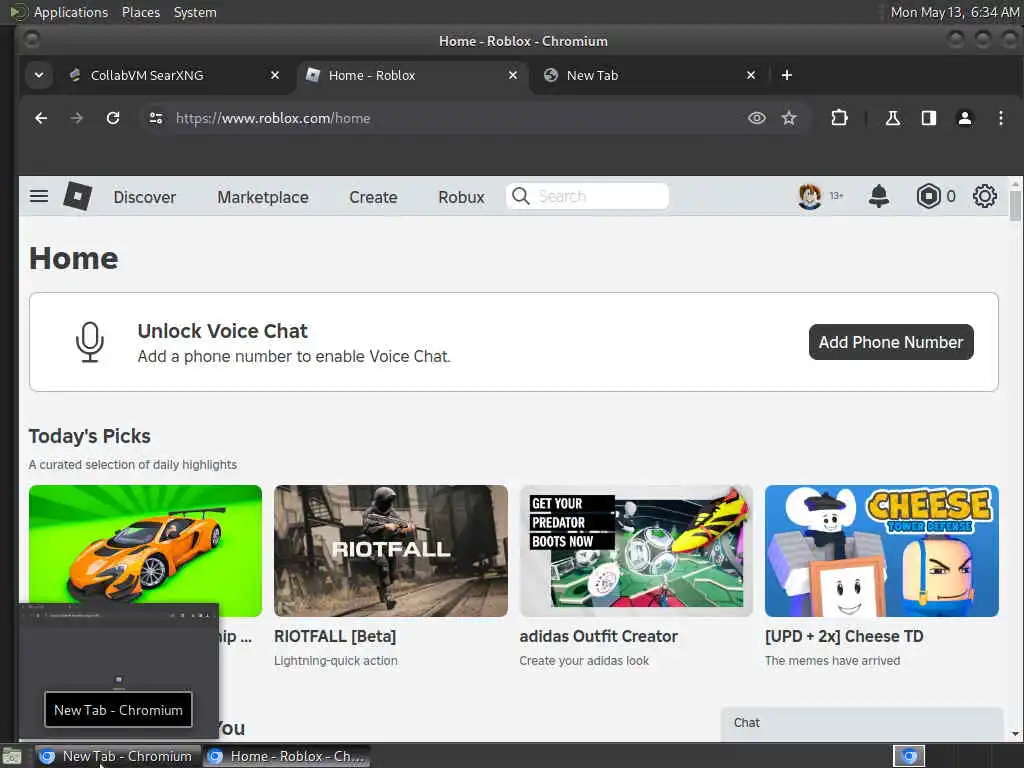This screenshot has width=1024, height=768.
Task: Open the user avatar profile
Action: tap(810, 196)
